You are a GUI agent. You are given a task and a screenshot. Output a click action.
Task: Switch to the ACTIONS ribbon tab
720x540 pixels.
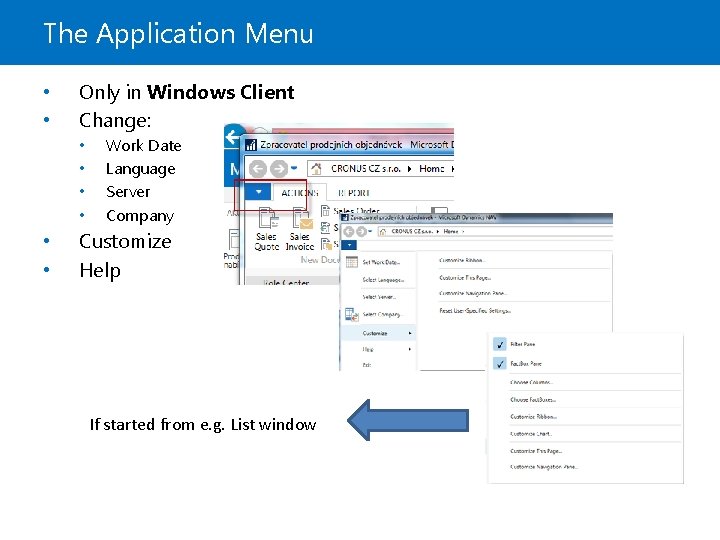pyautogui.click(x=300, y=193)
